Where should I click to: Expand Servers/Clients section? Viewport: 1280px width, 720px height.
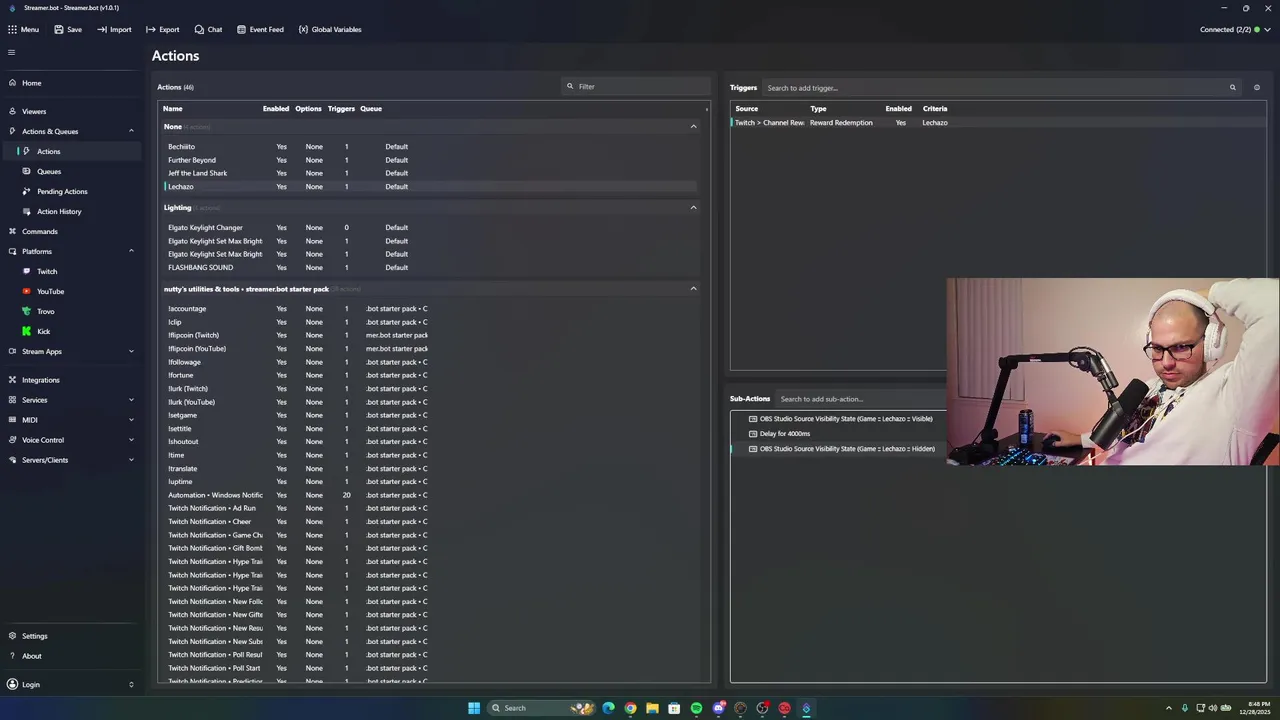coord(131,460)
